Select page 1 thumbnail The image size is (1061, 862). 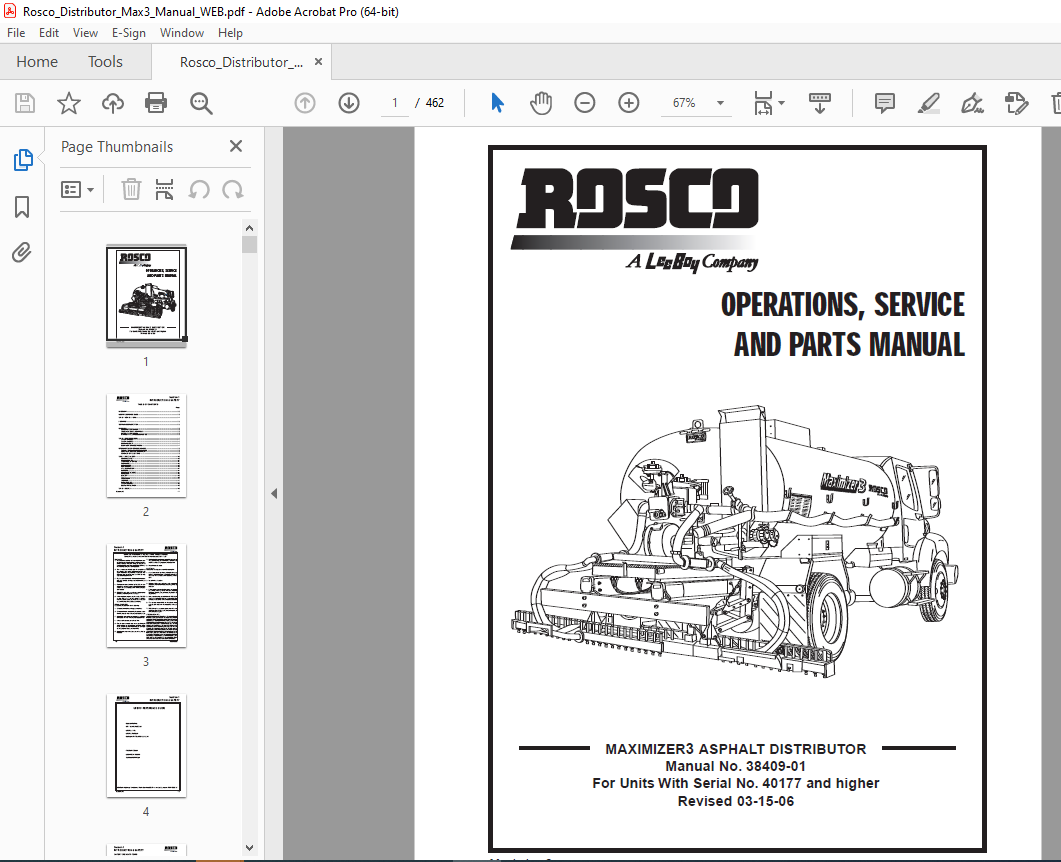[146, 294]
